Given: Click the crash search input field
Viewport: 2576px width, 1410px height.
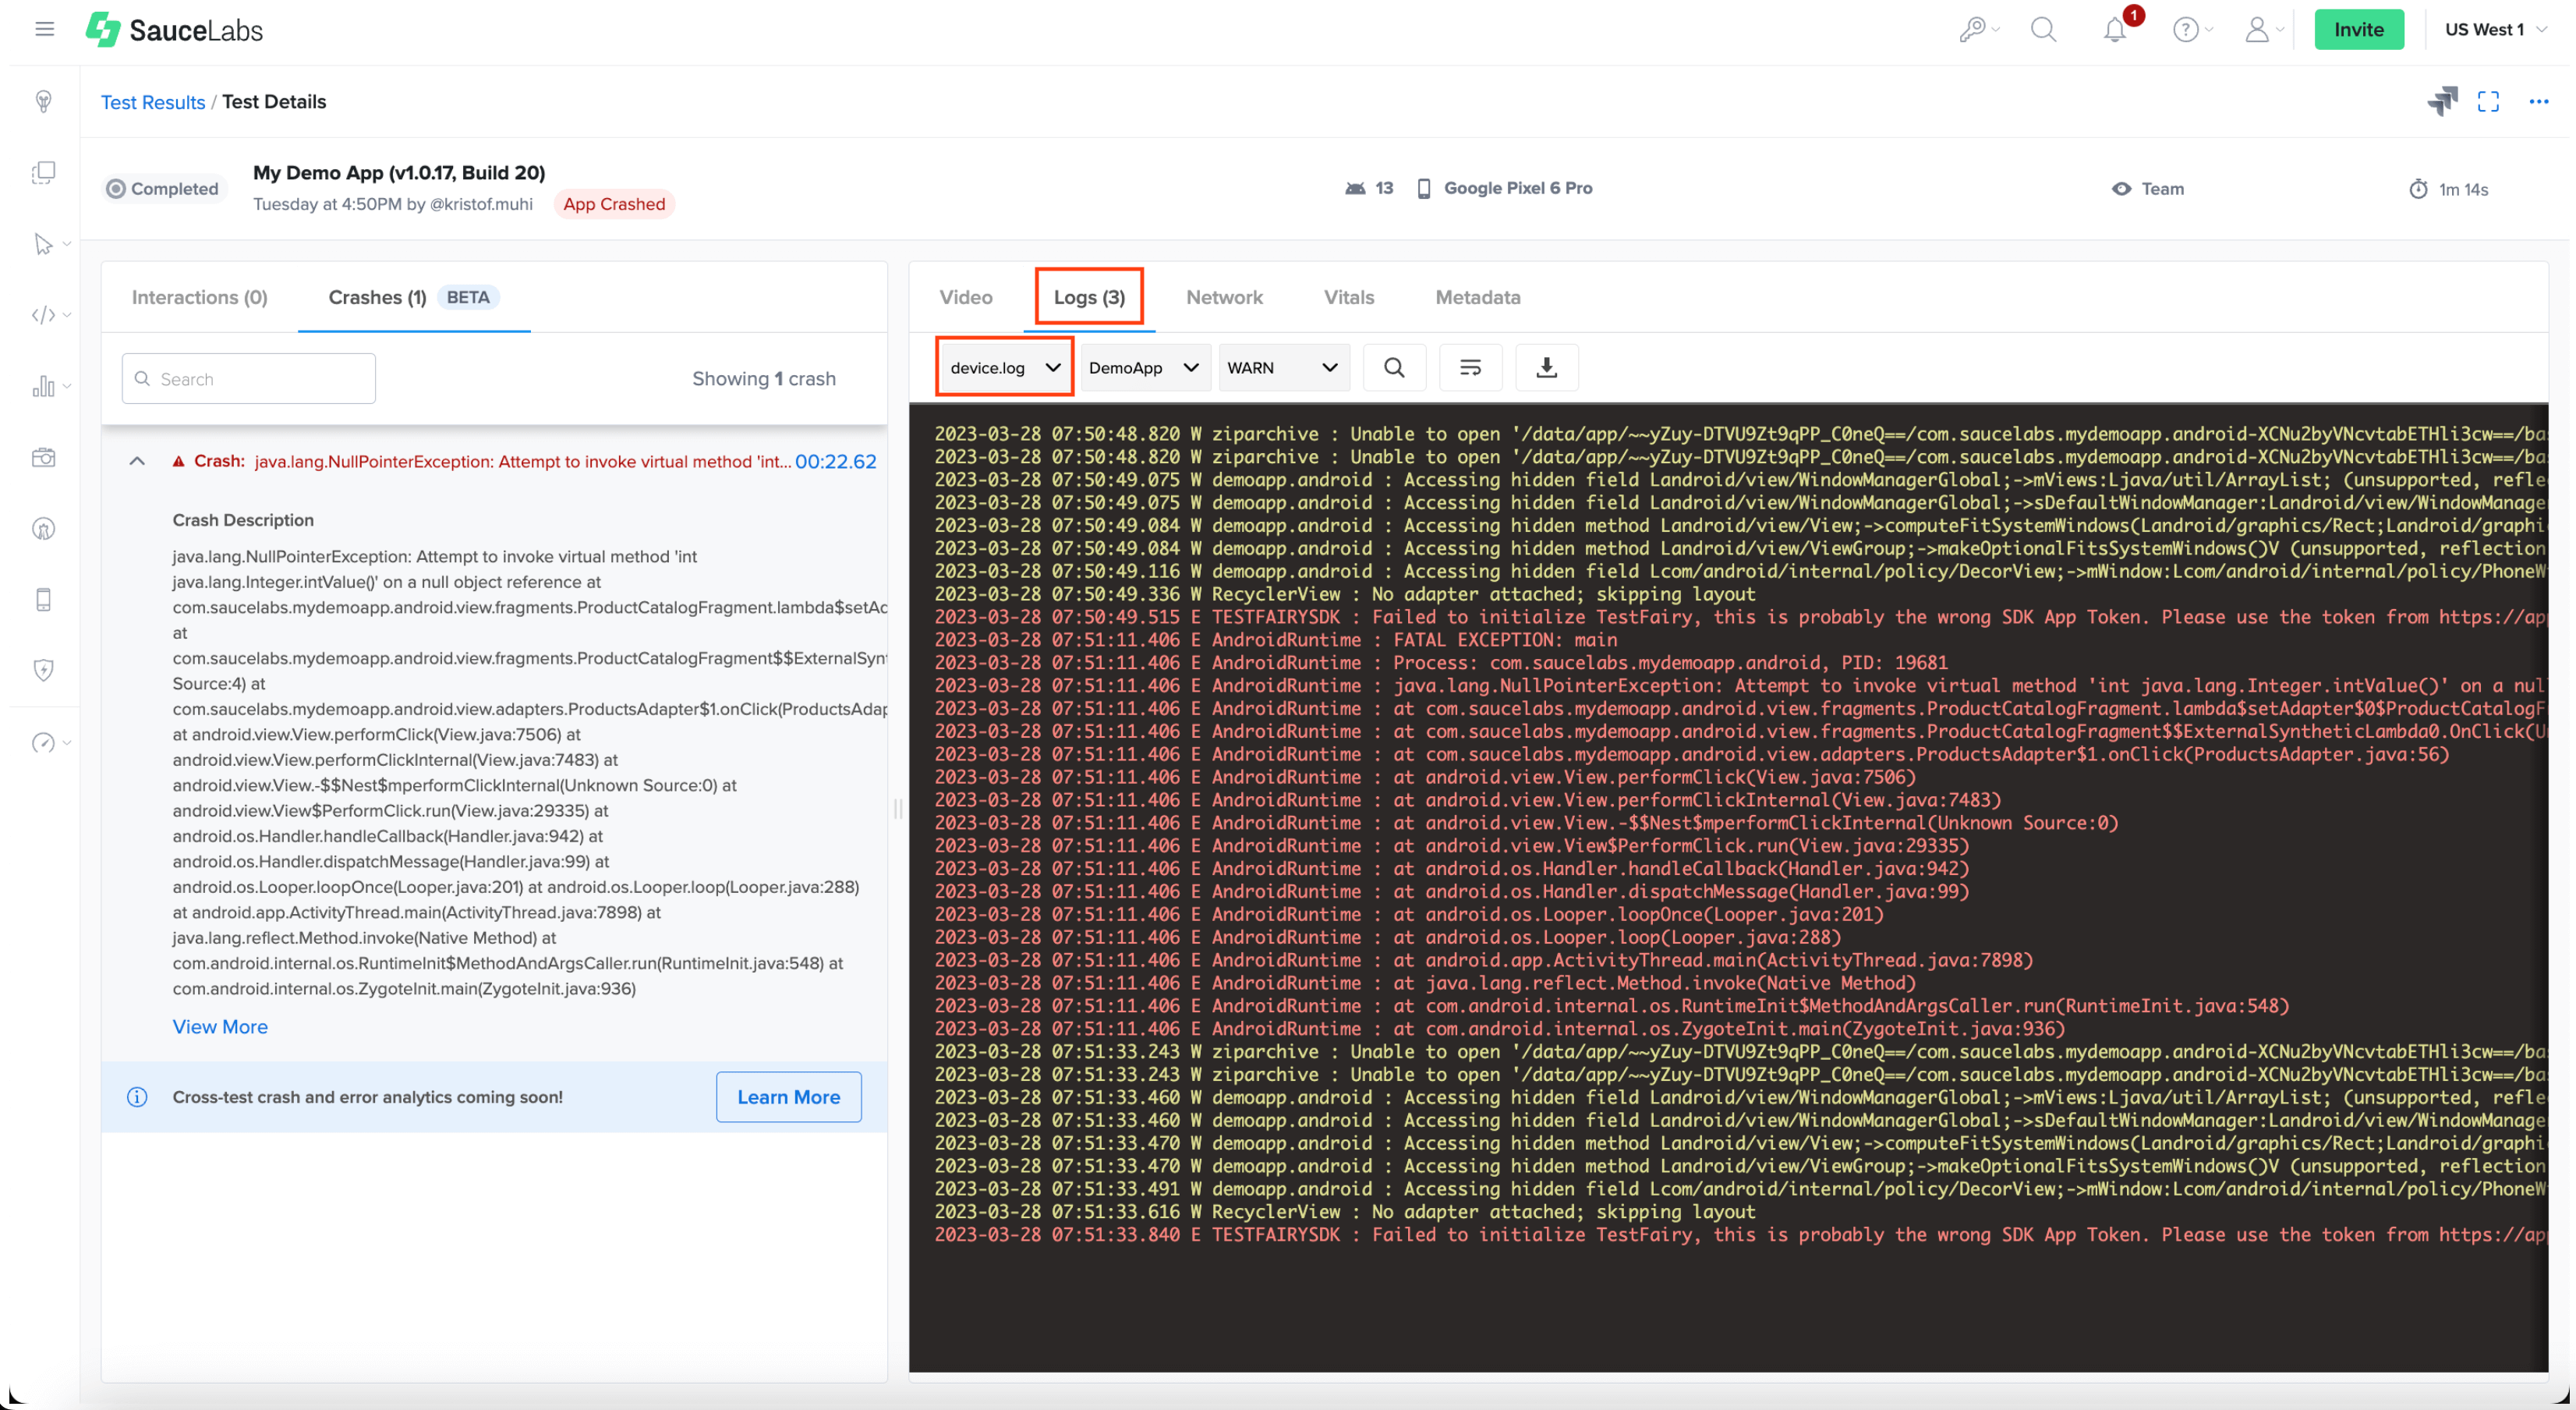Looking at the screenshot, I should 248,378.
